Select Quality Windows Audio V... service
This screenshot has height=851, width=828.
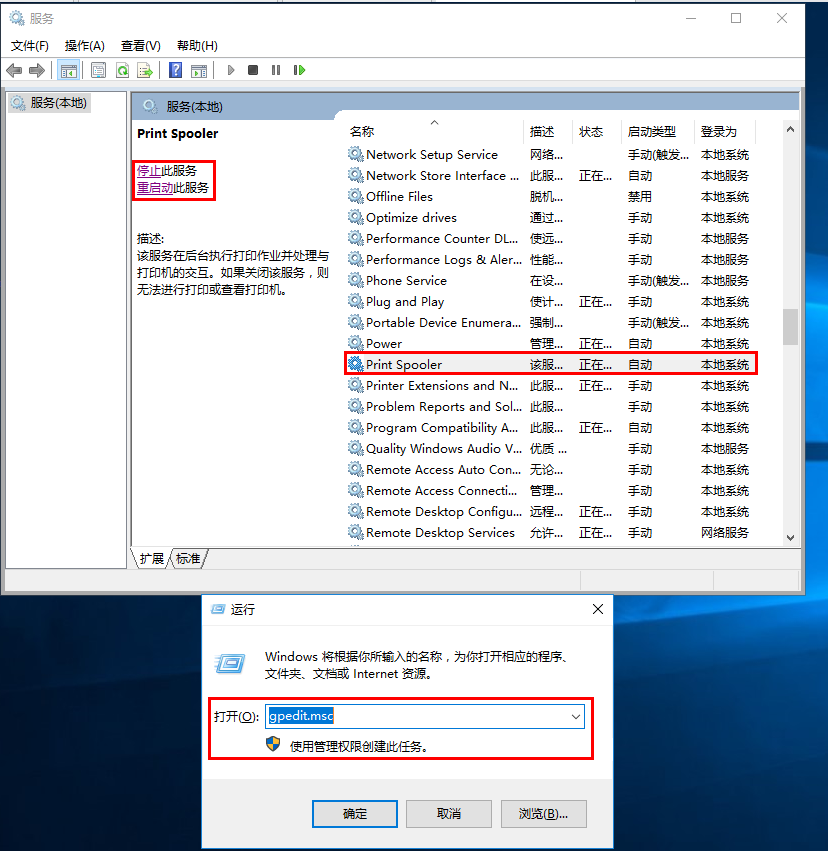tap(443, 448)
